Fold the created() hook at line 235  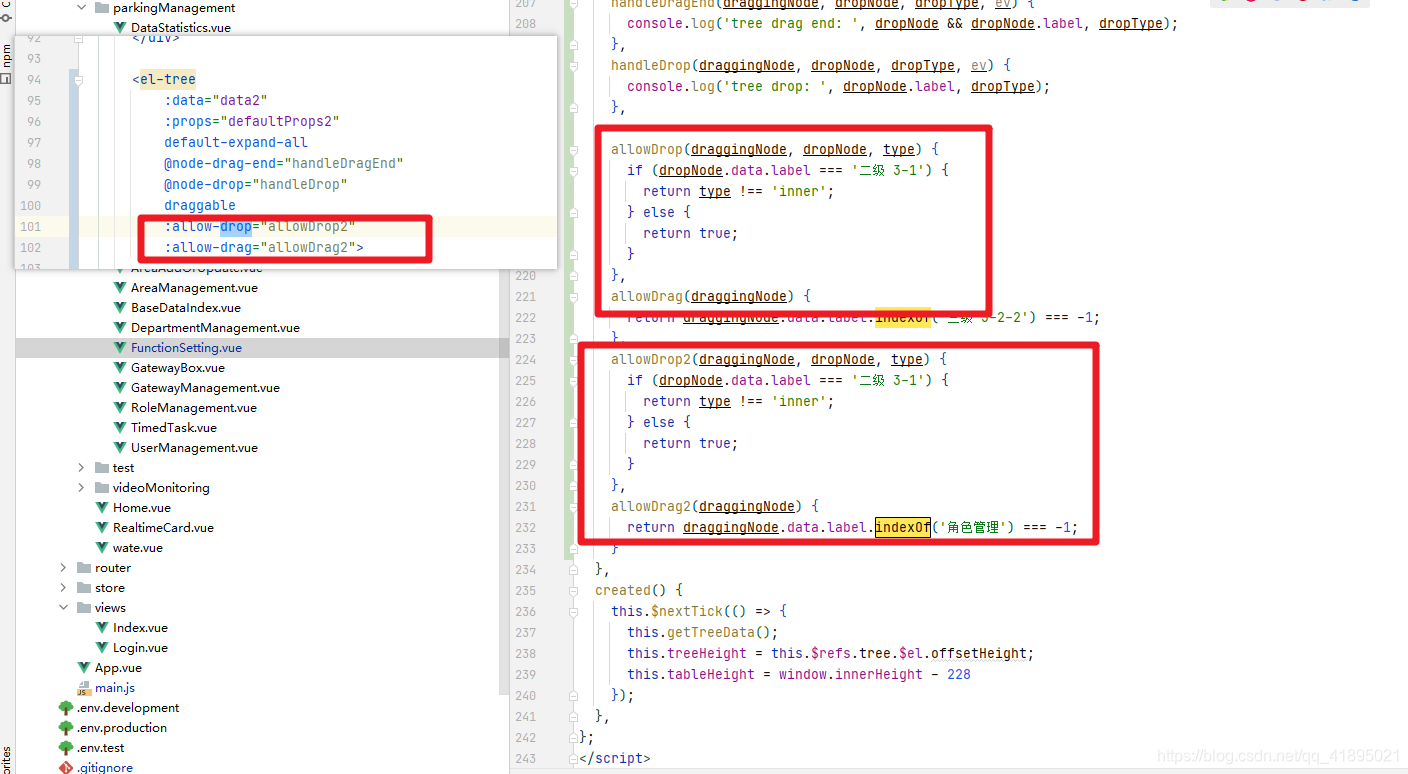(573, 590)
